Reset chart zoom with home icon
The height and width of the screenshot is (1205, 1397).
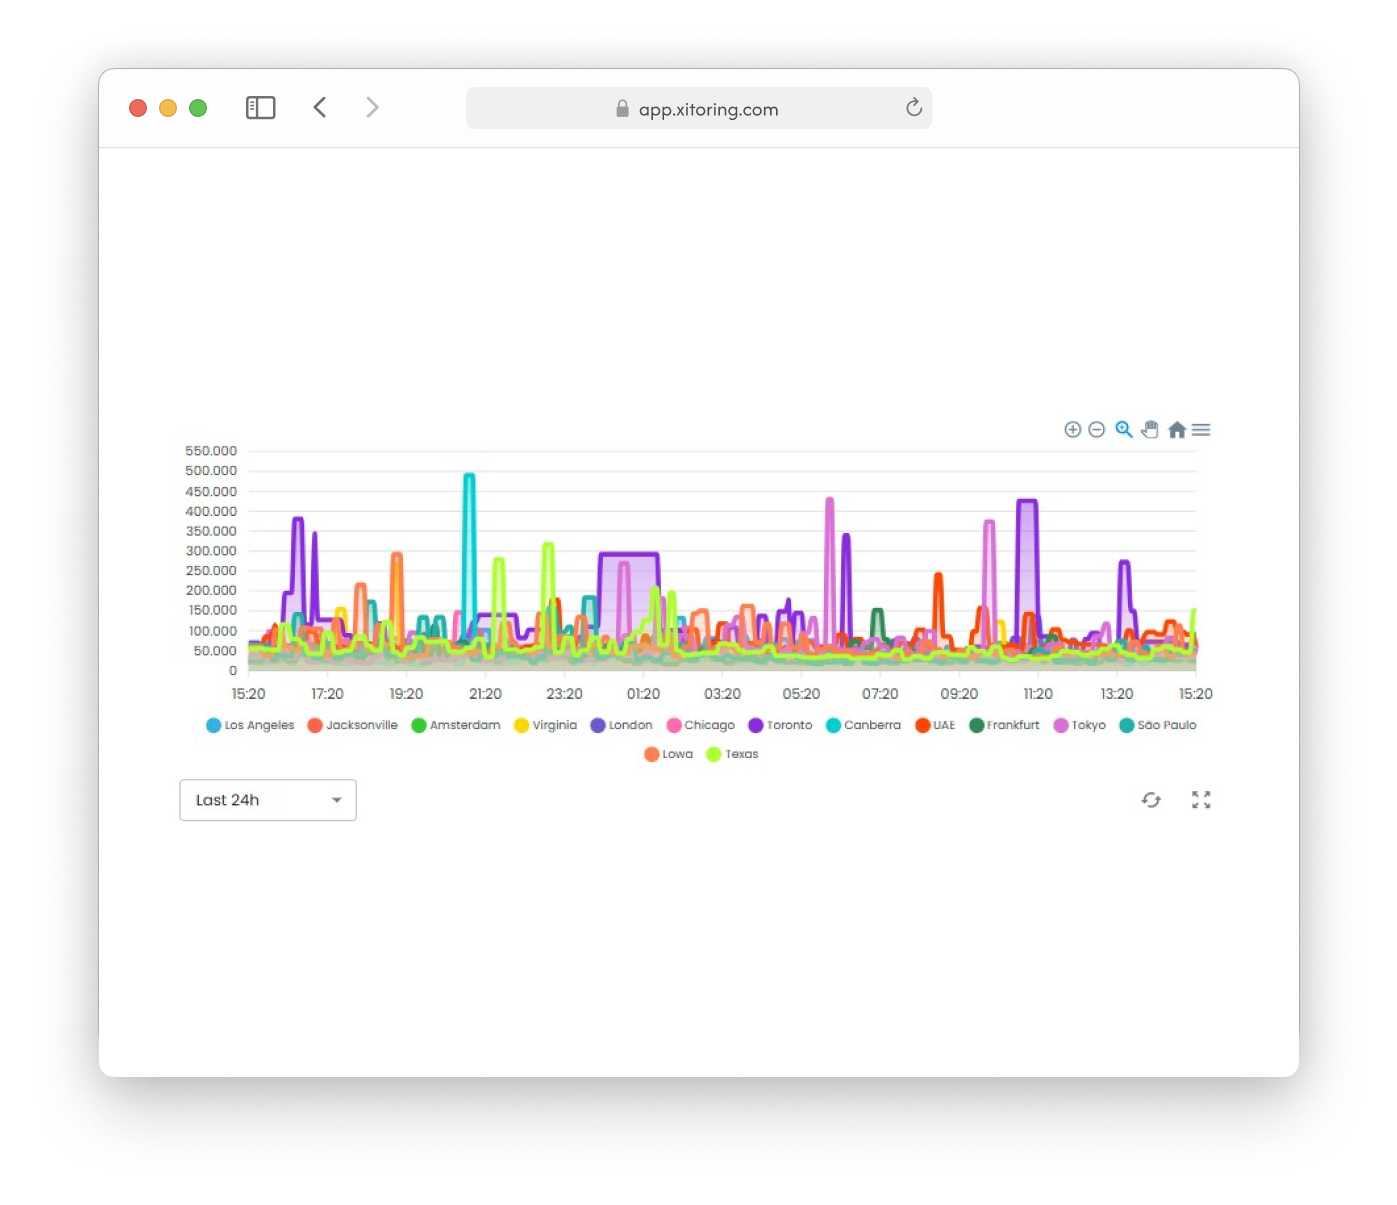tap(1177, 430)
